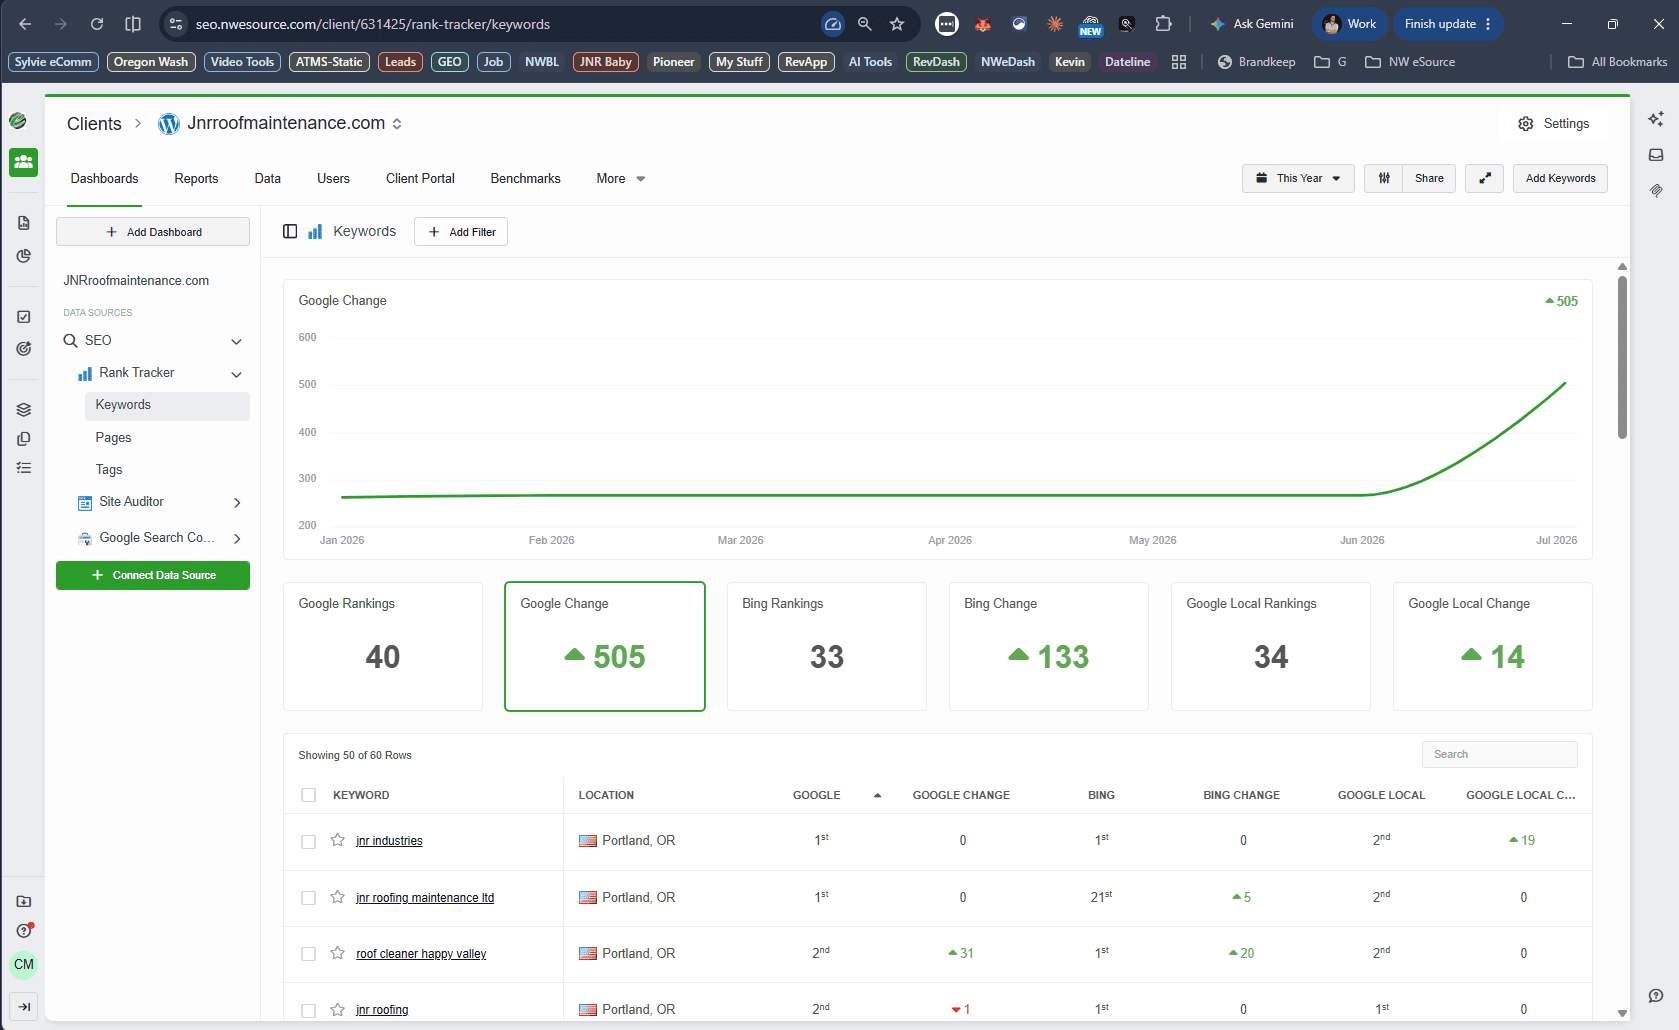Viewport: 1679px width, 1030px height.
Task: Open the AI sparkle icon on right rail
Action: click(1656, 119)
